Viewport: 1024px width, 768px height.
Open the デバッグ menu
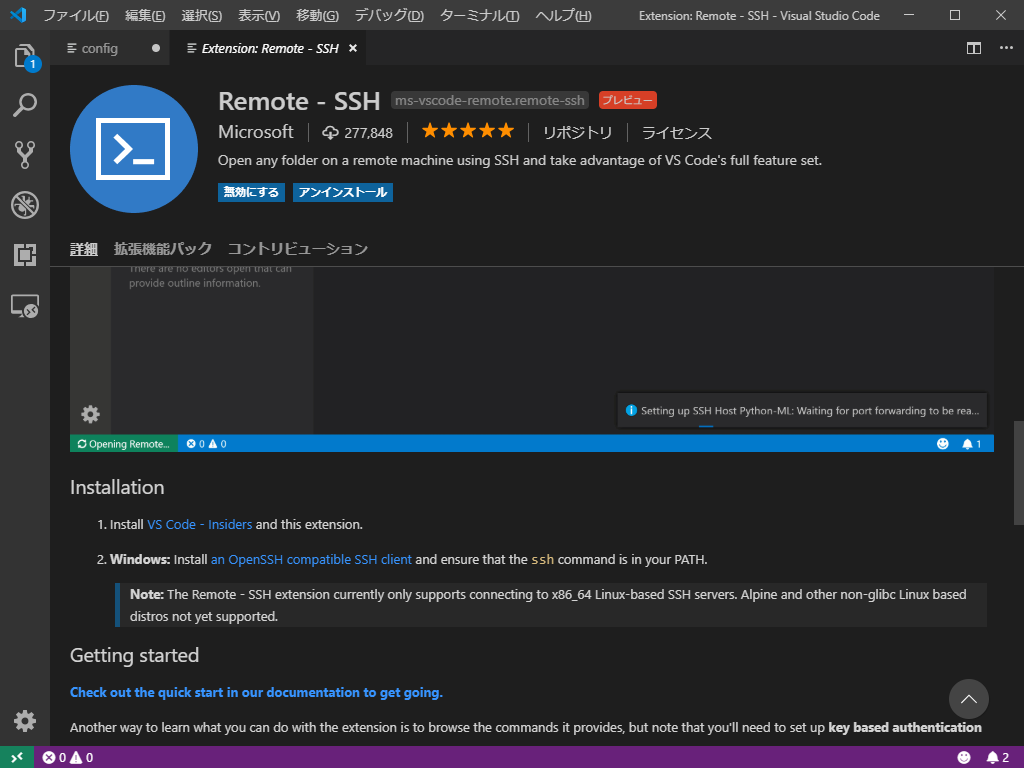(x=389, y=15)
